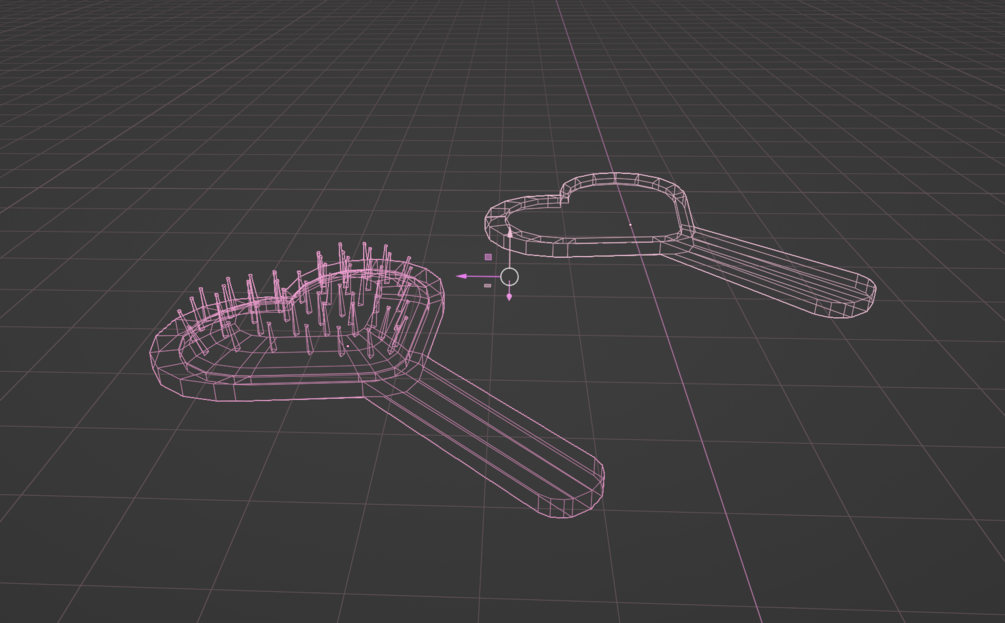The height and width of the screenshot is (623, 1005).
Task: Click the upward arrow tip of the move gizmo
Action: pos(510,233)
